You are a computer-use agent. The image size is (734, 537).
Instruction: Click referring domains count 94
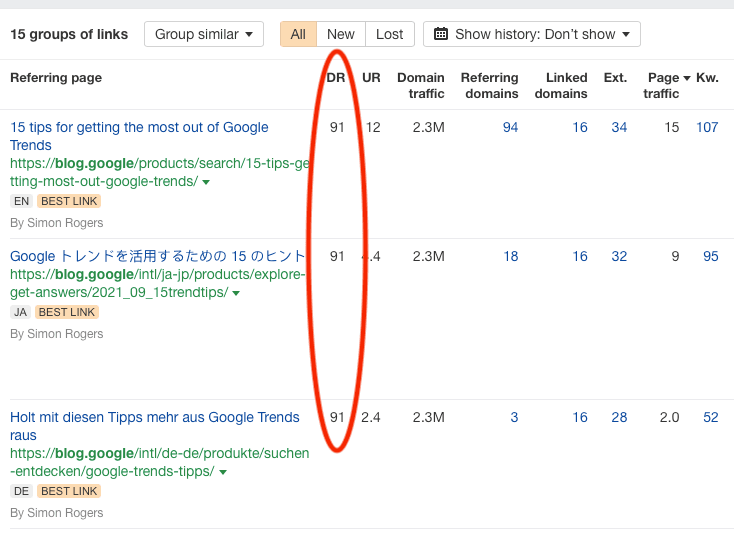click(x=510, y=127)
